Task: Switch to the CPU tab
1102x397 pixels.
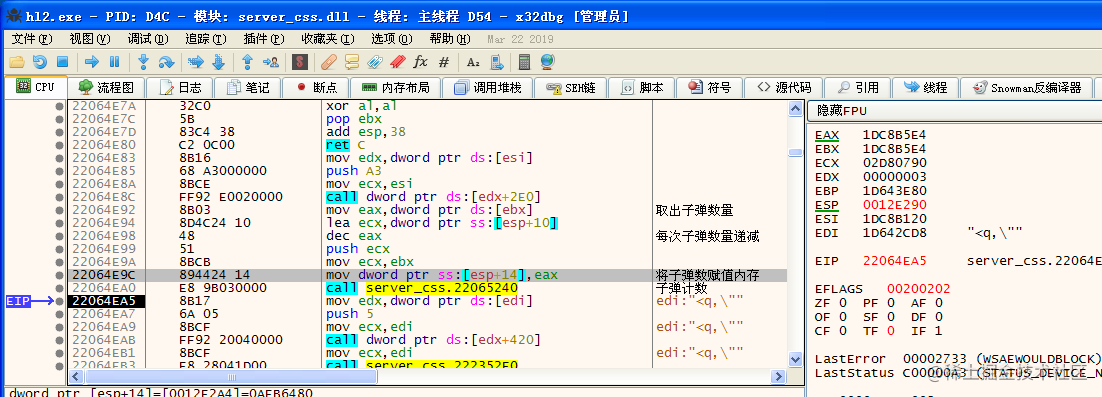Action: (36, 87)
